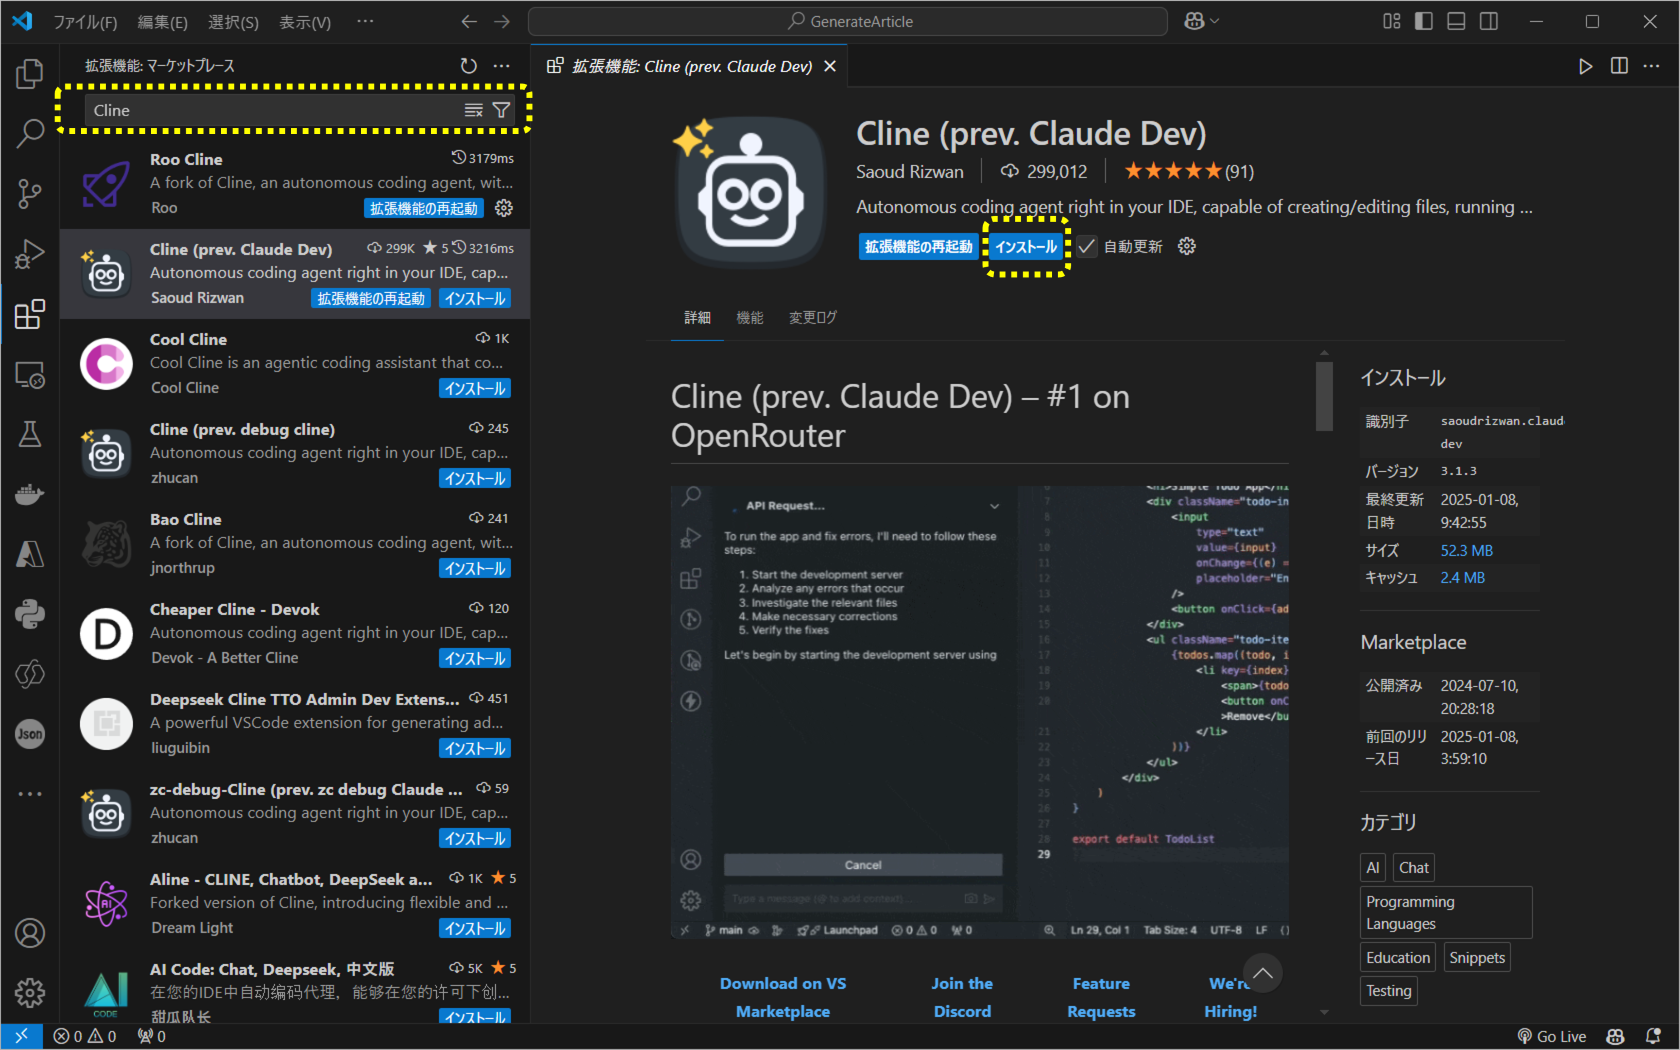Open editor more actions ellipsis
Screen dimensions: 1680x1050
tap(1652, 66)
